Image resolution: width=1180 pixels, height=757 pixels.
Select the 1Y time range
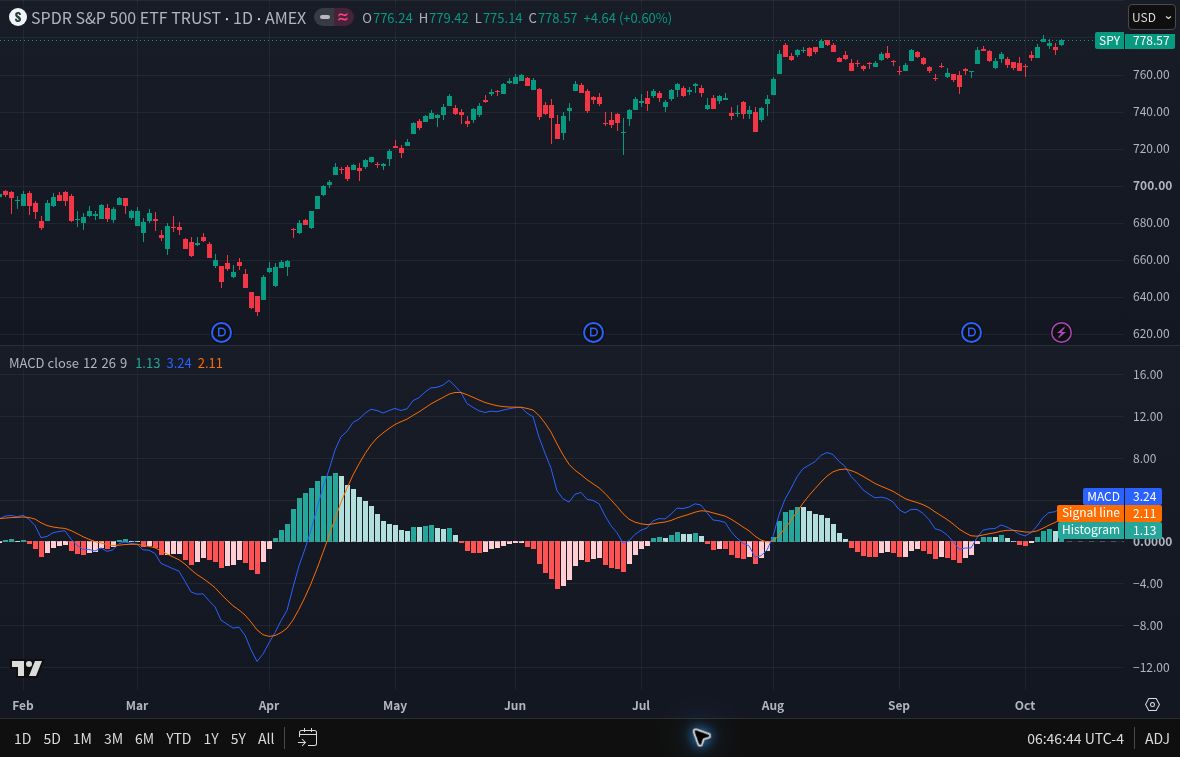[x=211, y=738]
